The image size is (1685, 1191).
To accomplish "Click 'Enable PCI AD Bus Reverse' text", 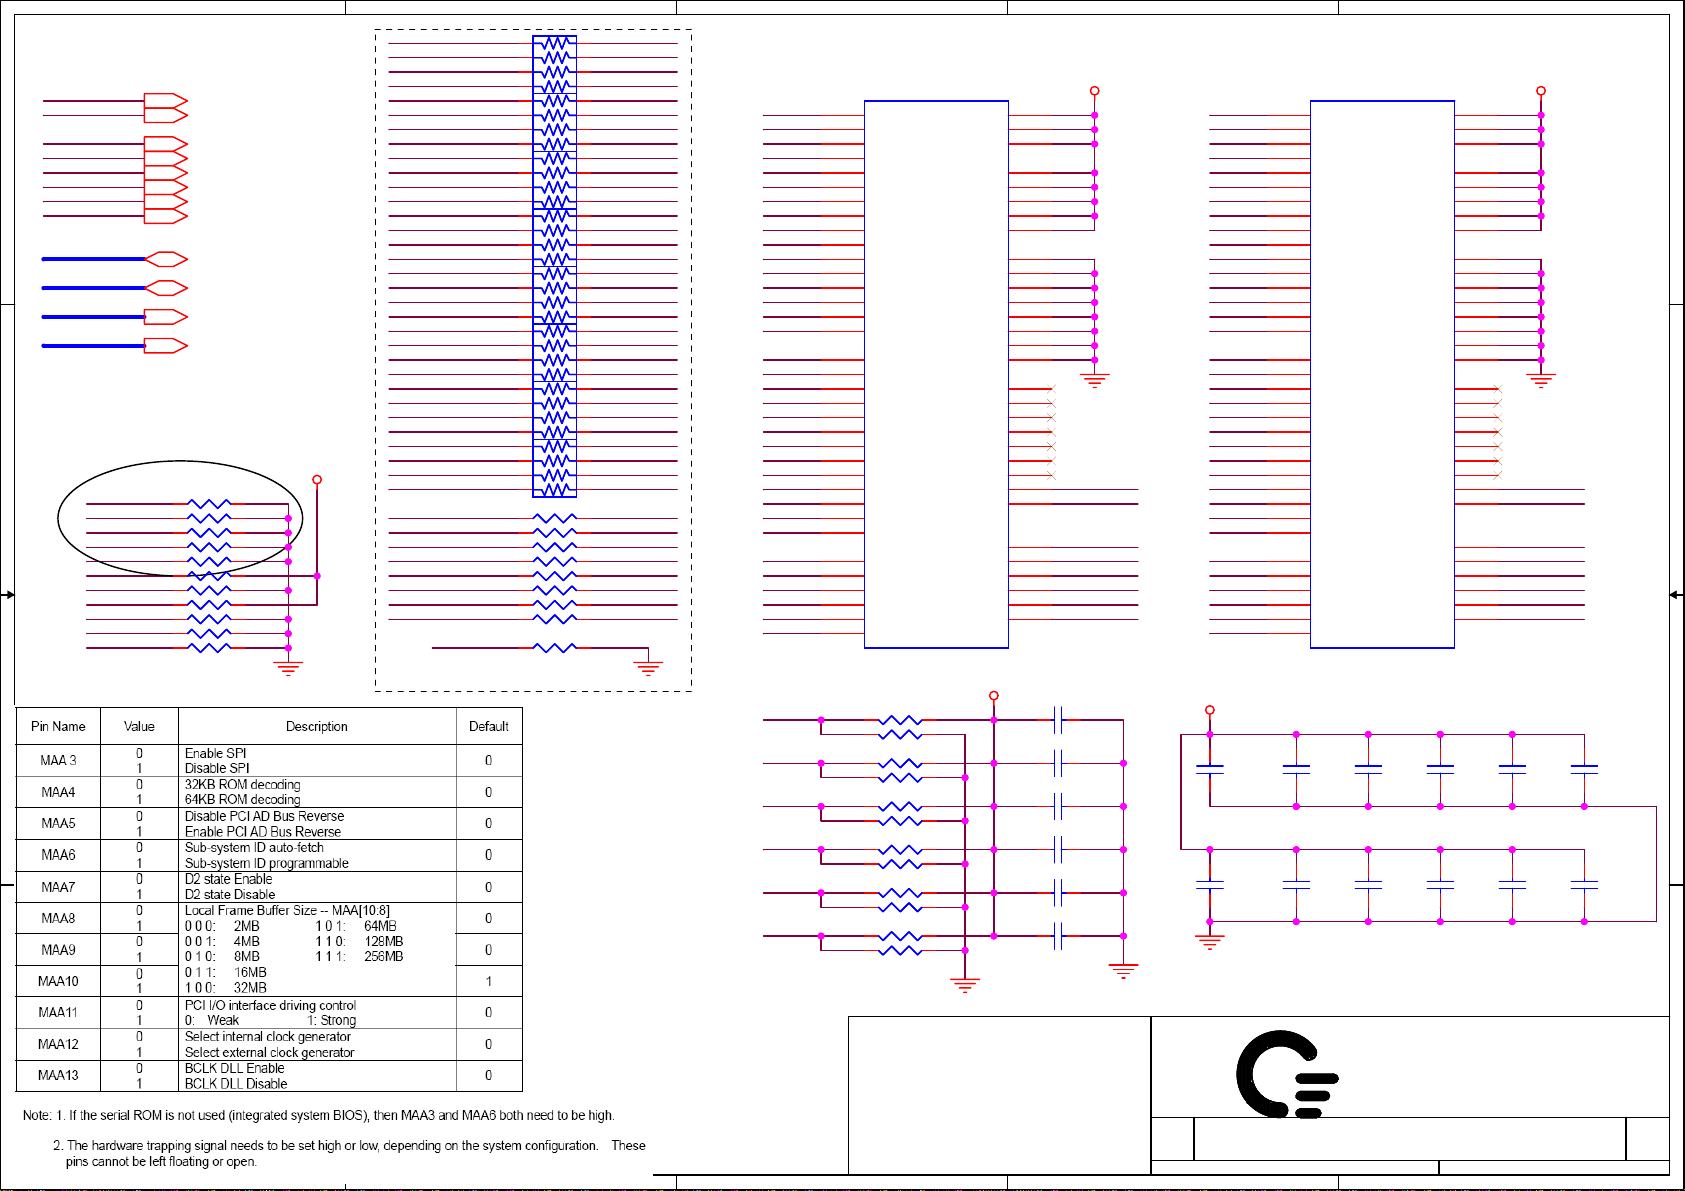I will tap(263, 832).
